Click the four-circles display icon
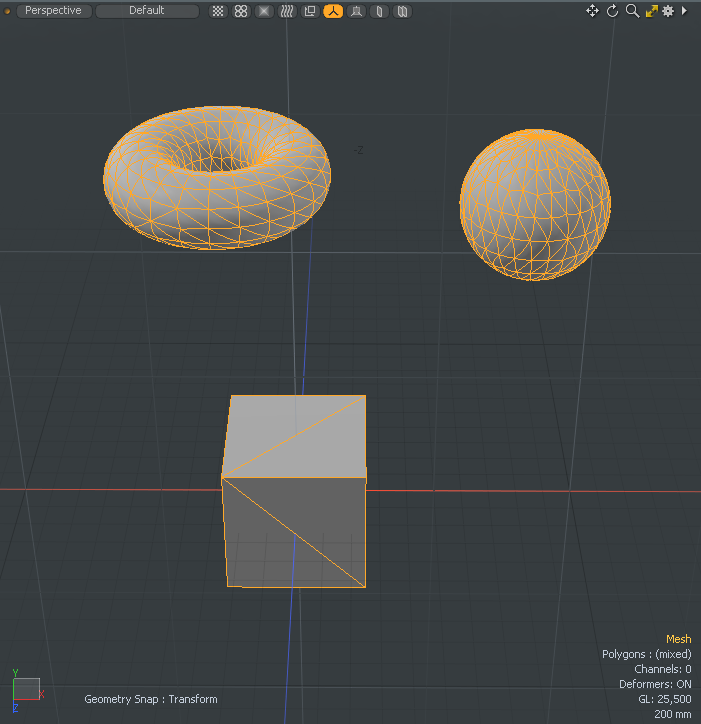 [241, 11]
